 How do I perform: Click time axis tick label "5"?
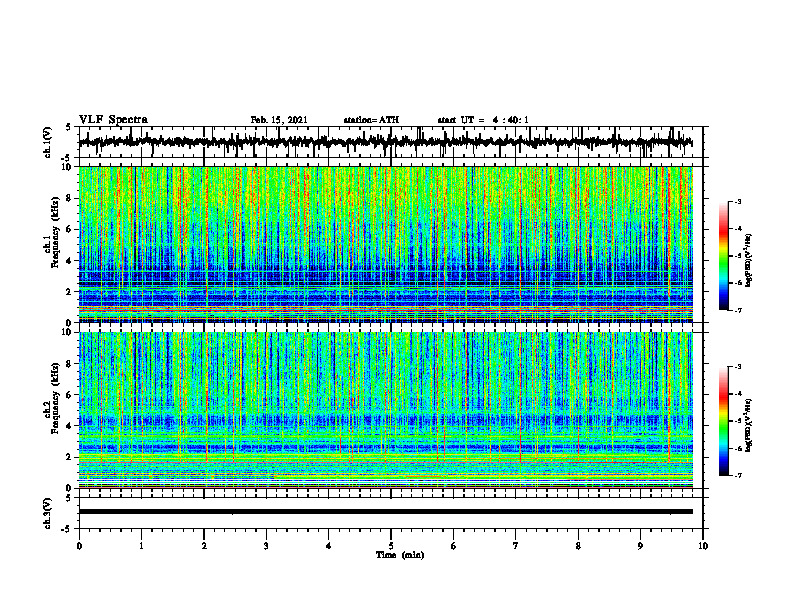coord(391,546)
